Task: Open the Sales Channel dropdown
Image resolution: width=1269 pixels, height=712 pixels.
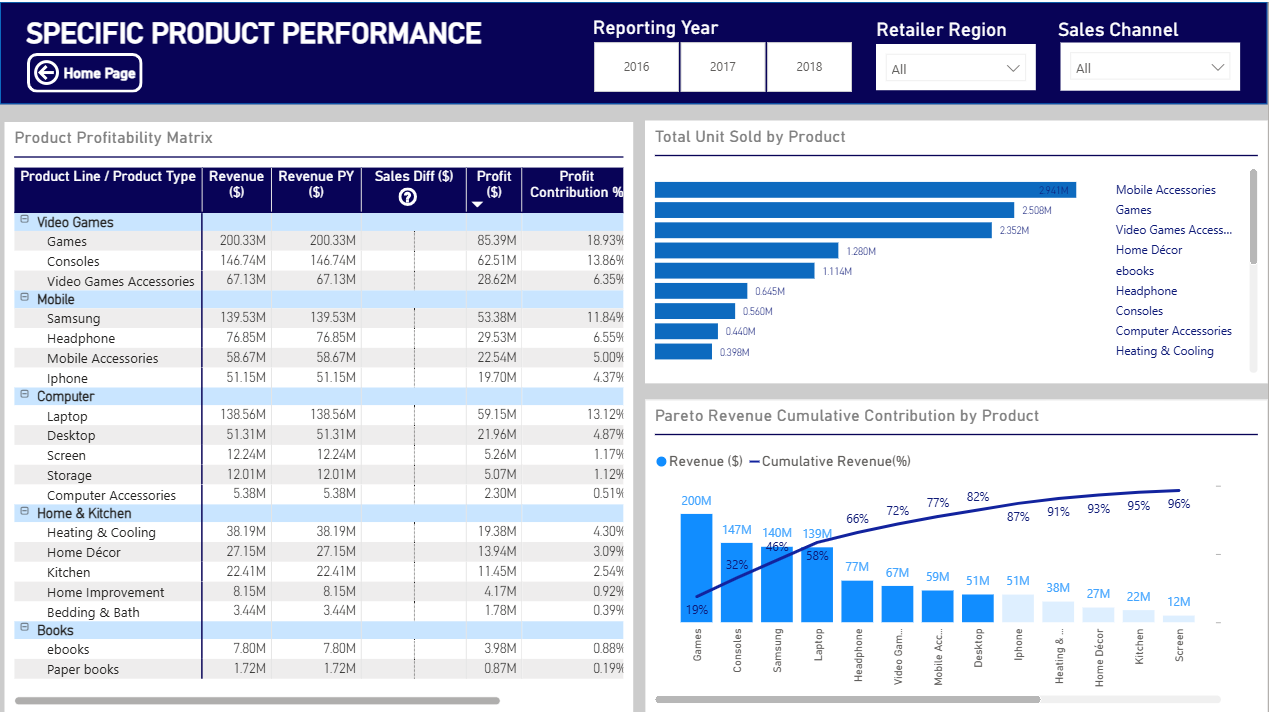Action: (1149, 69)
